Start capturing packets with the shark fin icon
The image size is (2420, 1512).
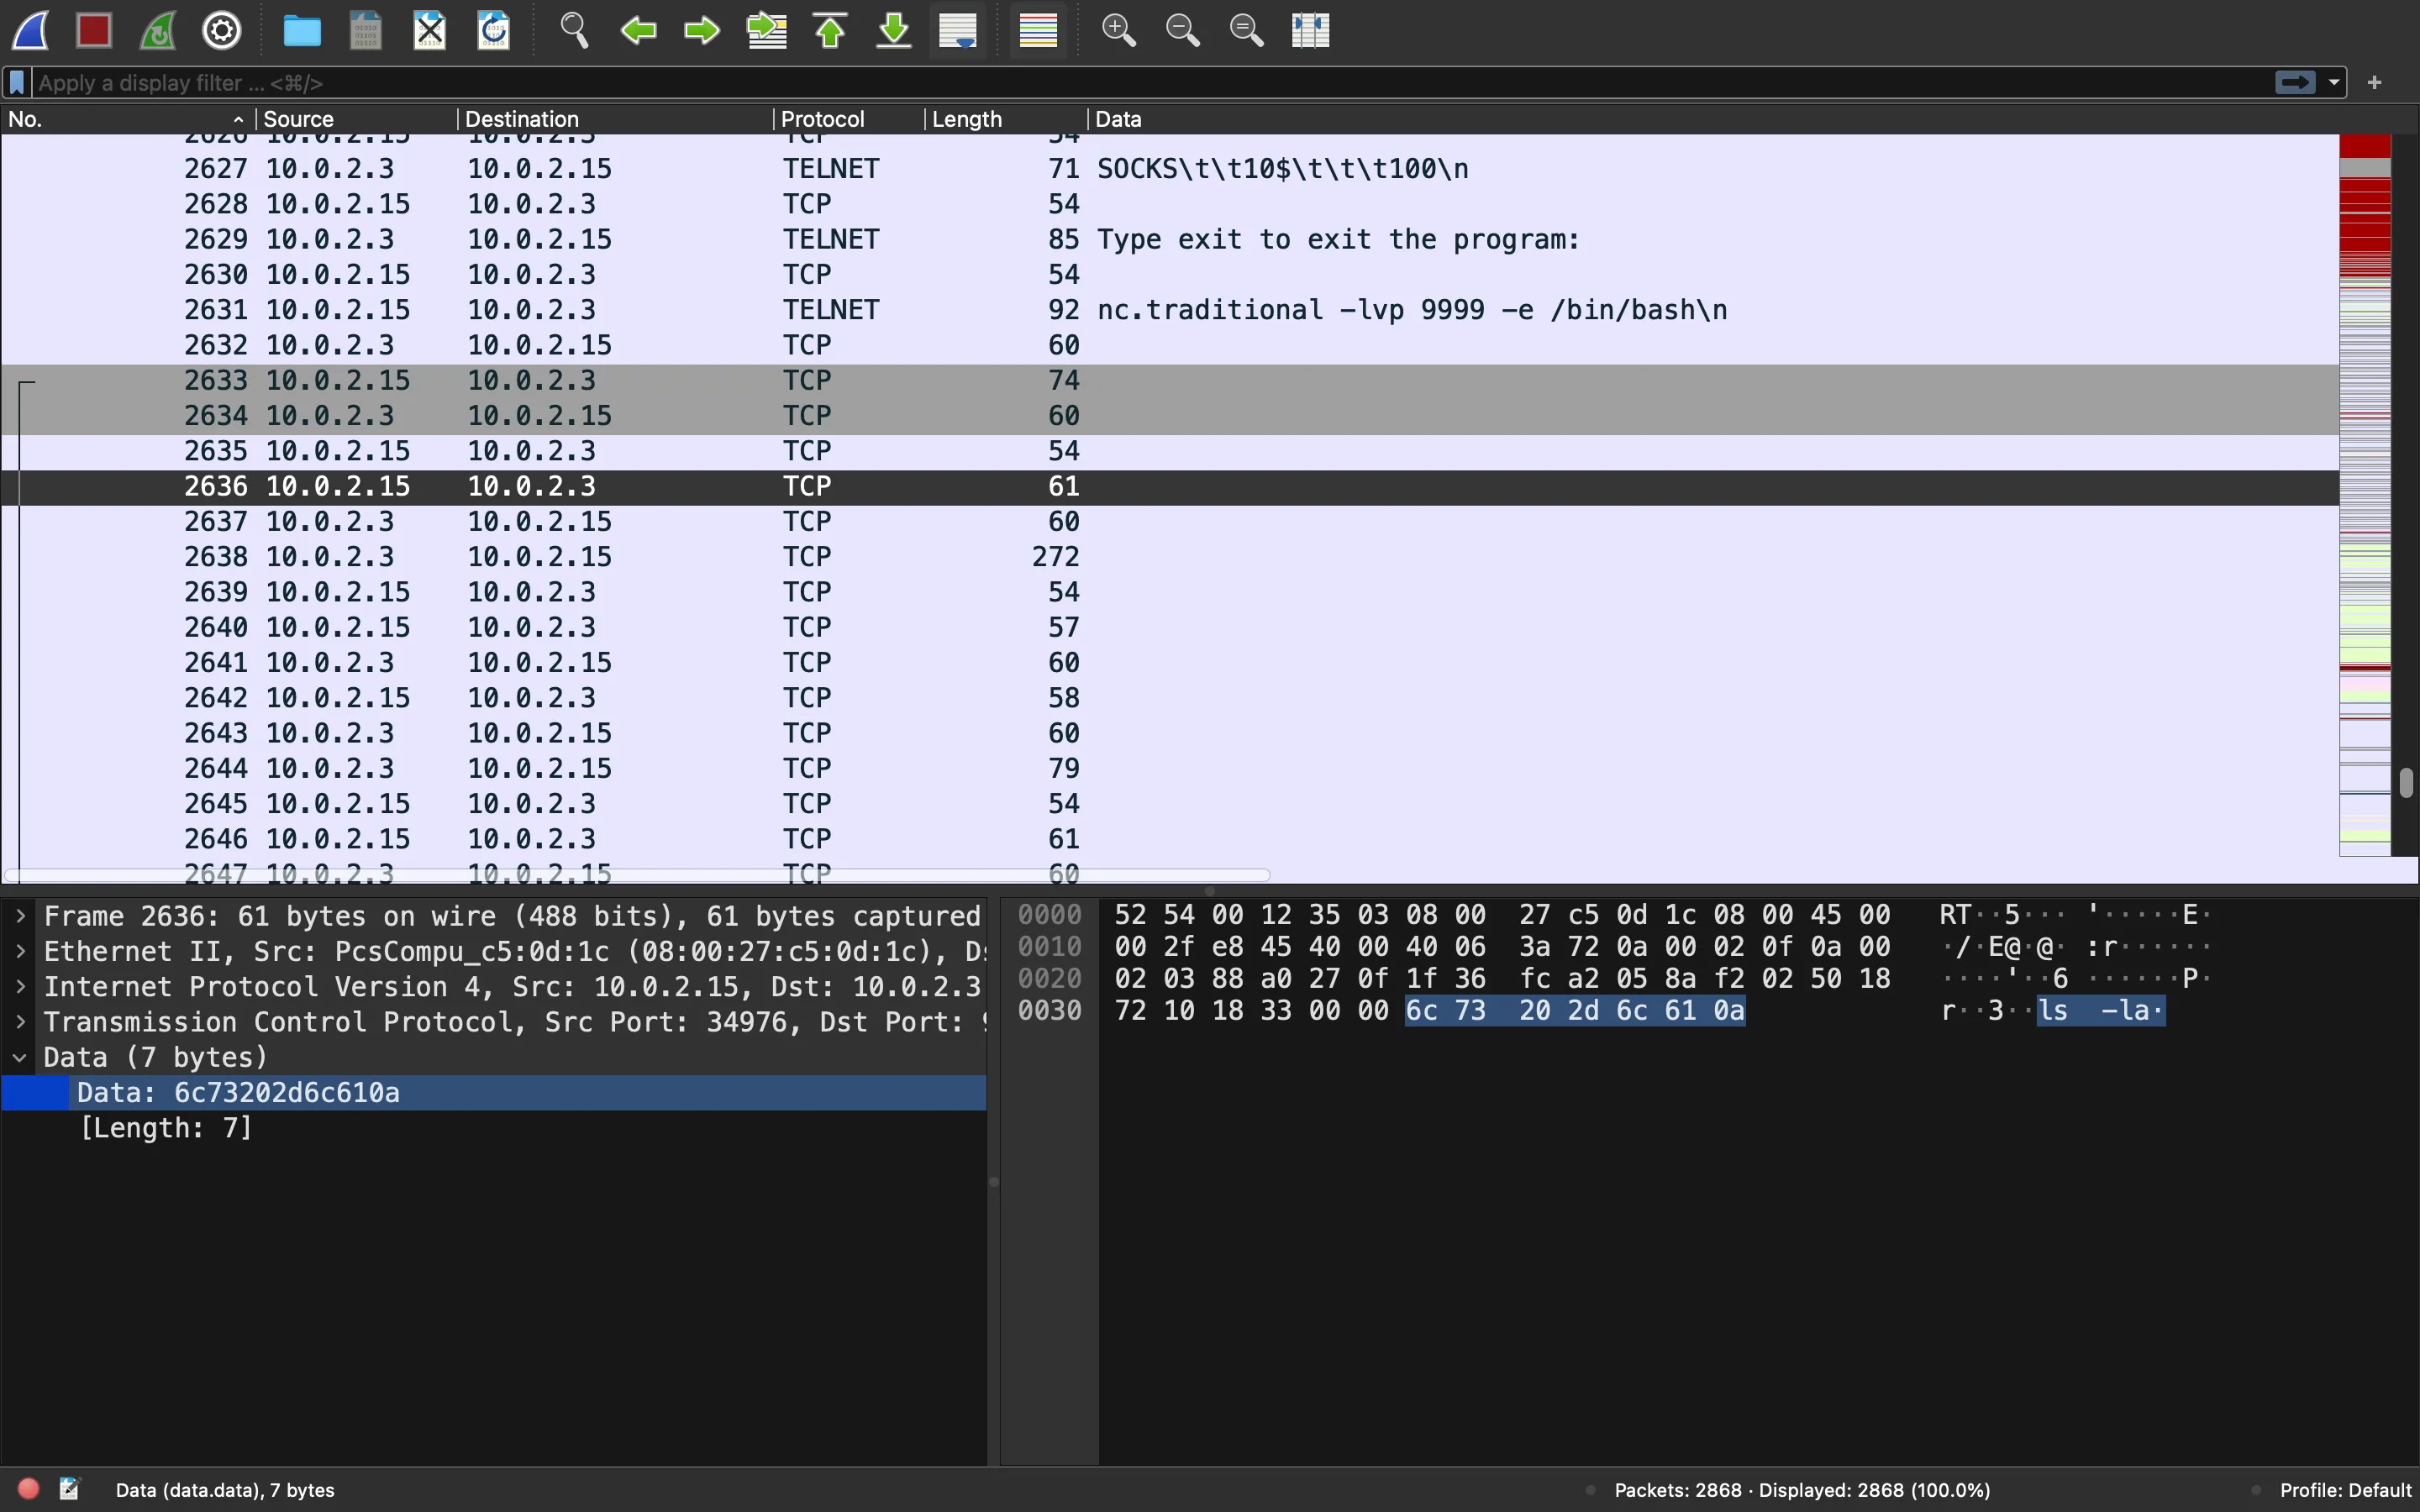point(30,30)
